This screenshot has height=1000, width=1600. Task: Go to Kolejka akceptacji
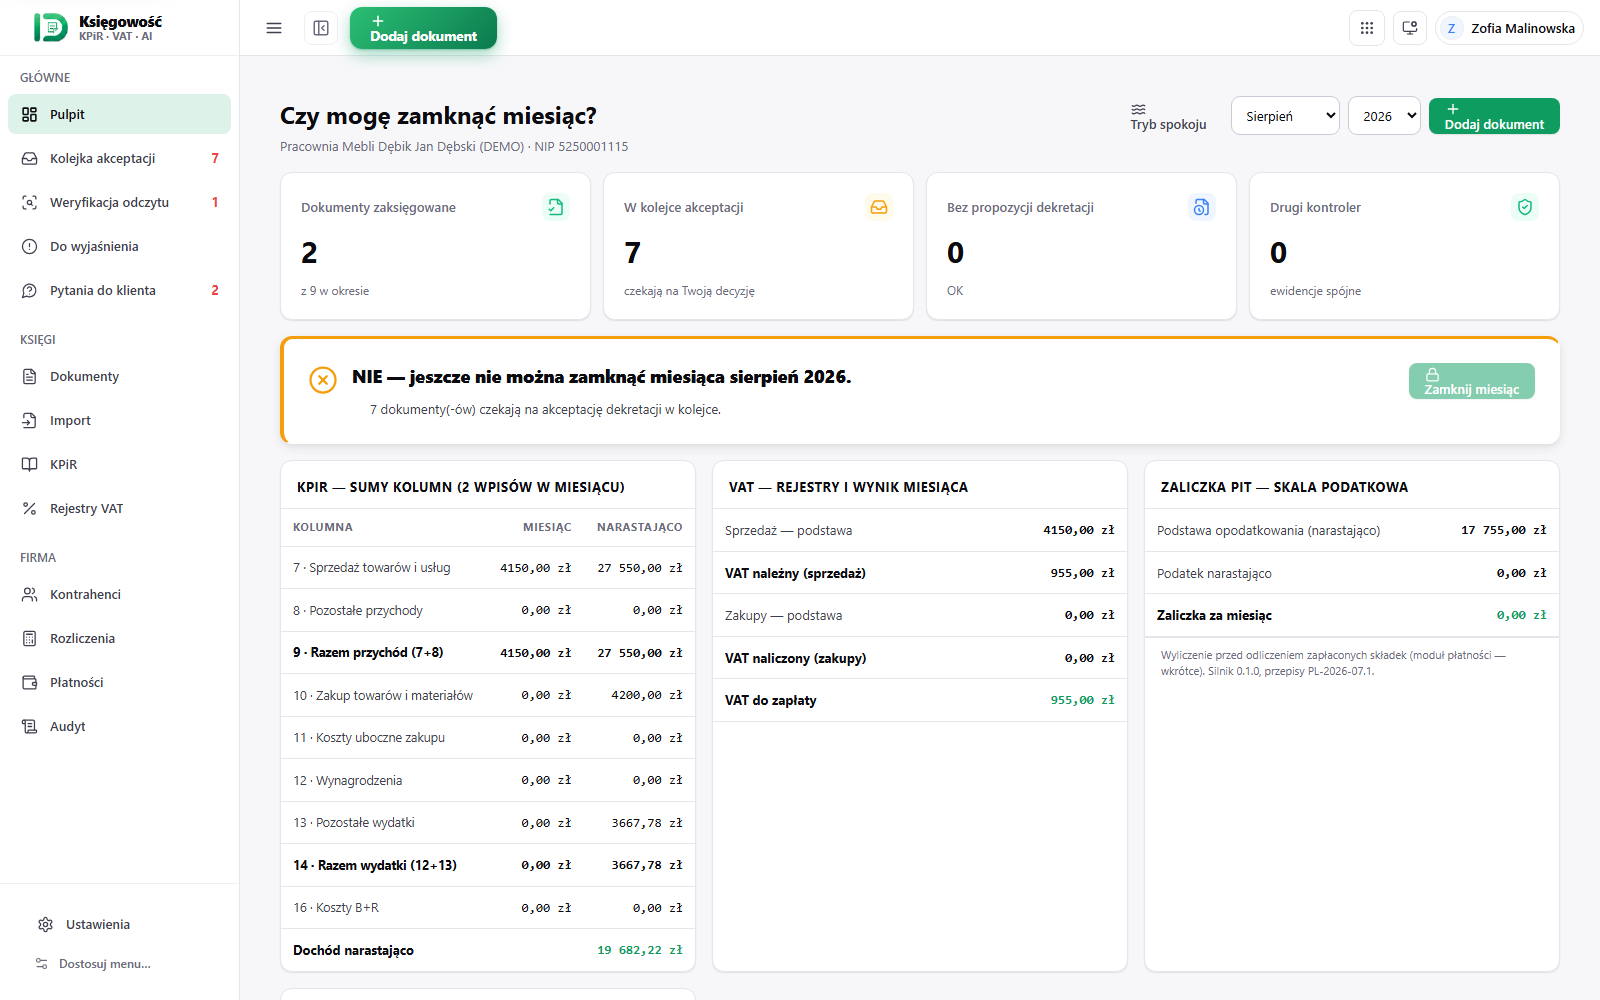pyautogui.click(x=119, y=158)
